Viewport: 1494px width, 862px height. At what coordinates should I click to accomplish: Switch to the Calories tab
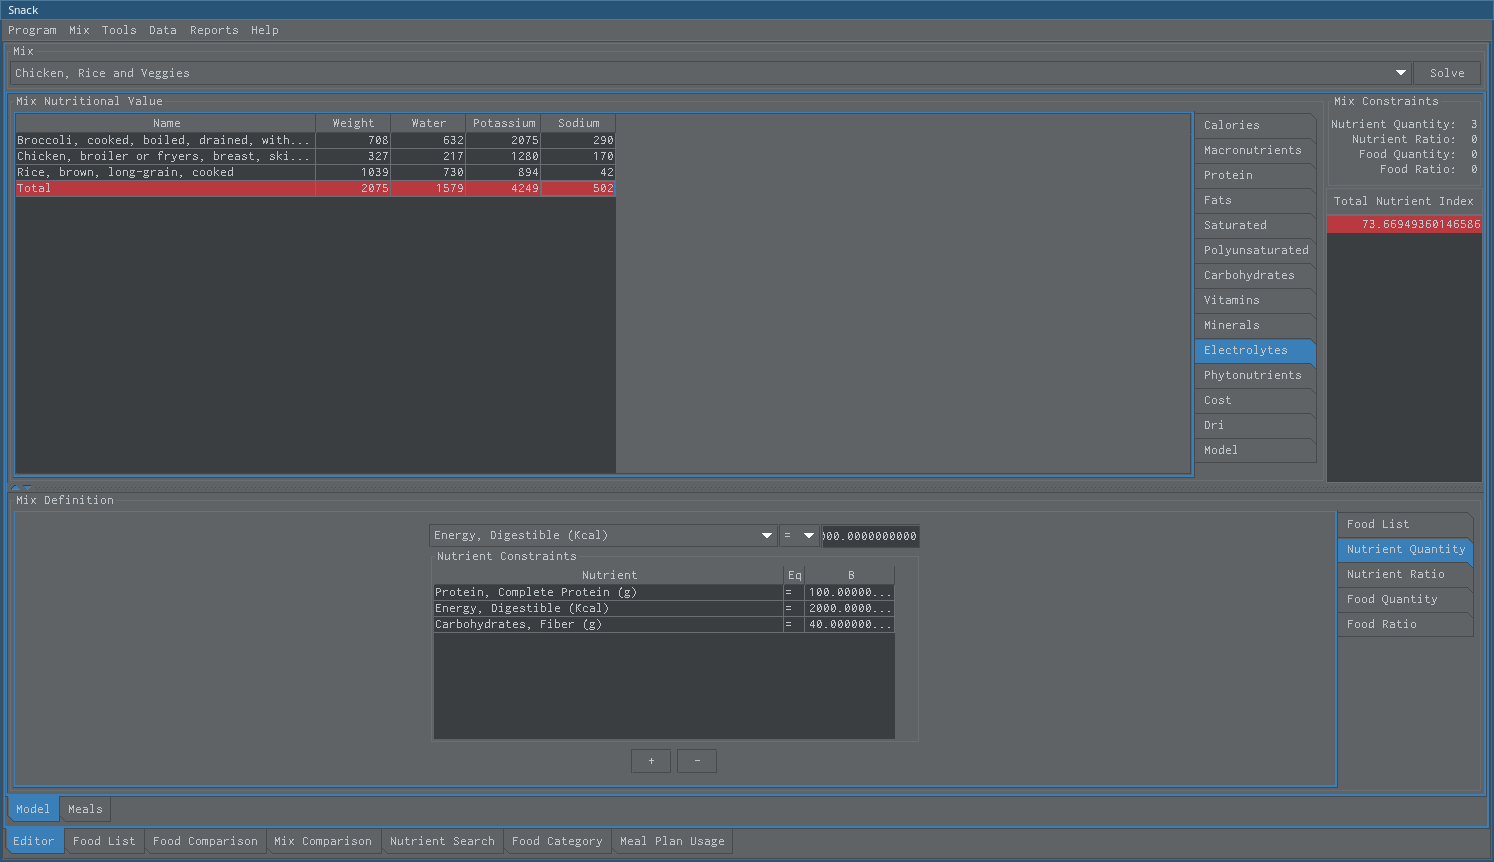point(1255,125)
